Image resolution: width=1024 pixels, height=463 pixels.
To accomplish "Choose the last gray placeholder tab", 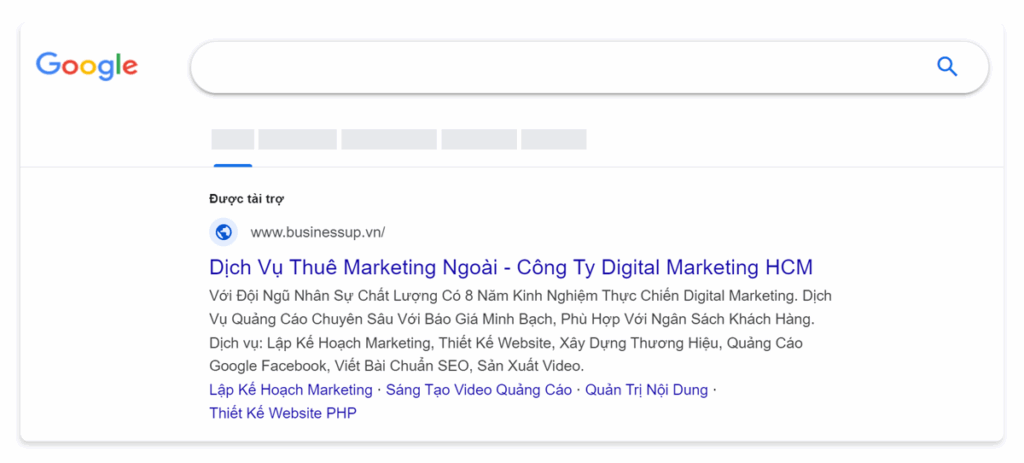I will click(553, 140).
